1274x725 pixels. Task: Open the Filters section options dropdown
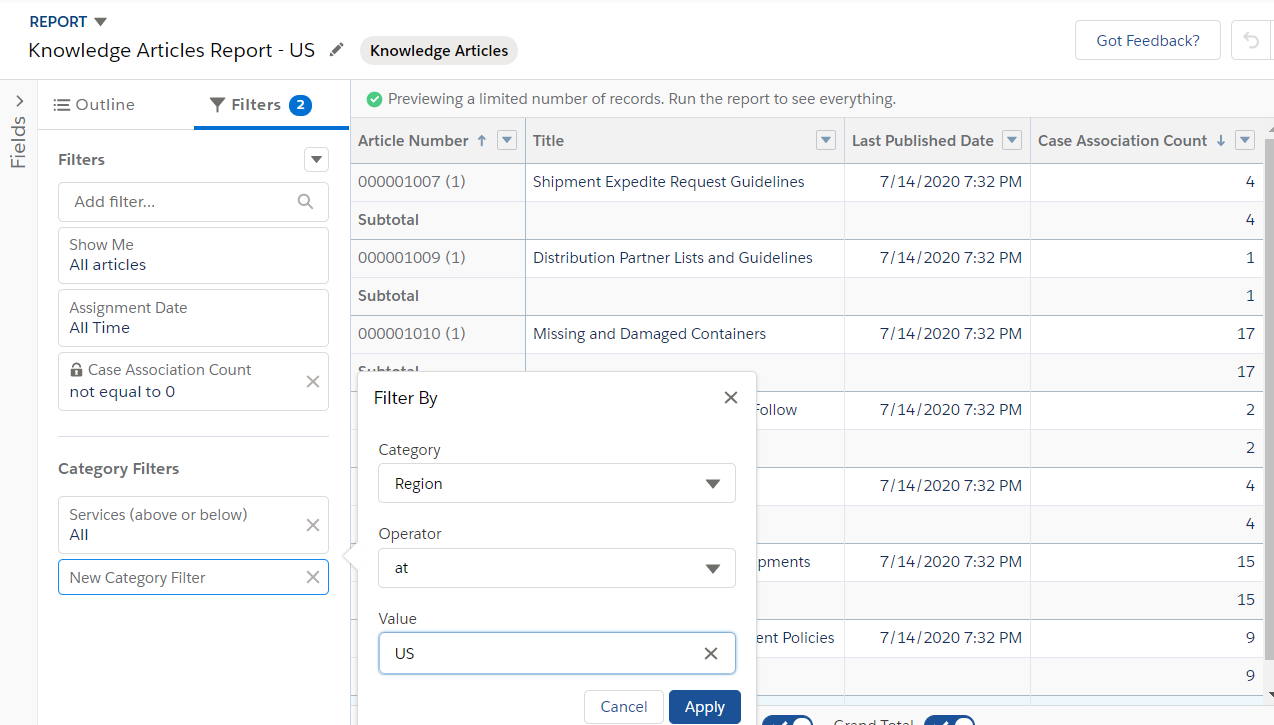pyautogui.click(x=316, y=160)
